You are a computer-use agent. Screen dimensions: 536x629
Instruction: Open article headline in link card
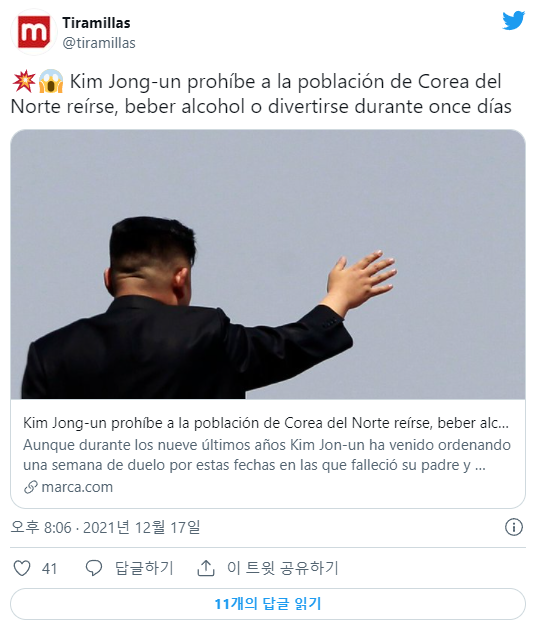tap(266, 423)
